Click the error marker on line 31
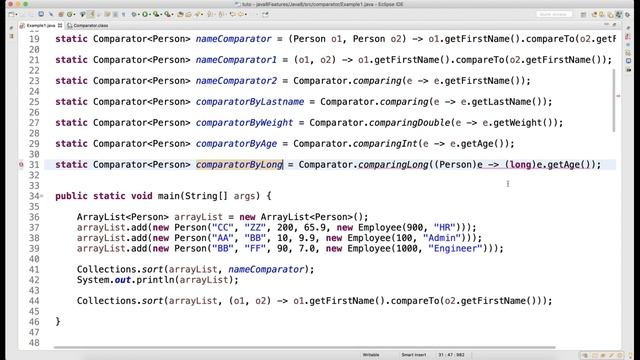Screen dimensions: 640x360 pos(21,164)
